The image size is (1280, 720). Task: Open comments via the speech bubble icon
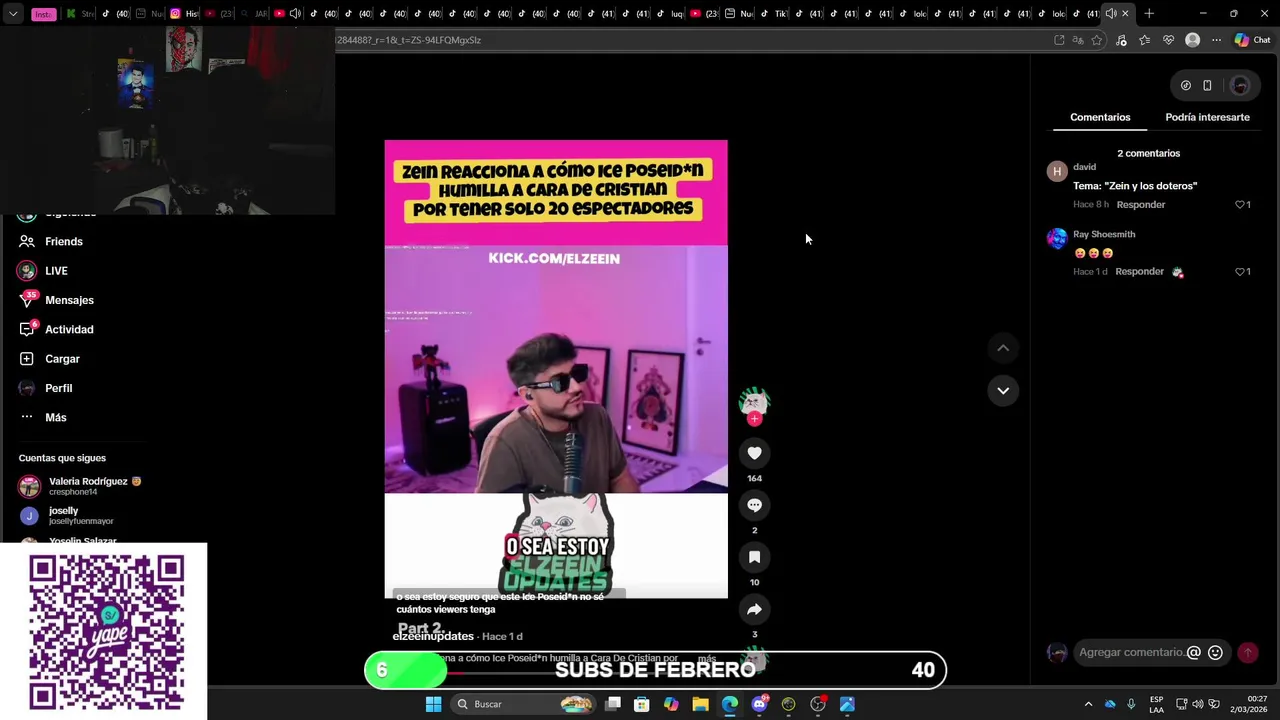(754, 505)
